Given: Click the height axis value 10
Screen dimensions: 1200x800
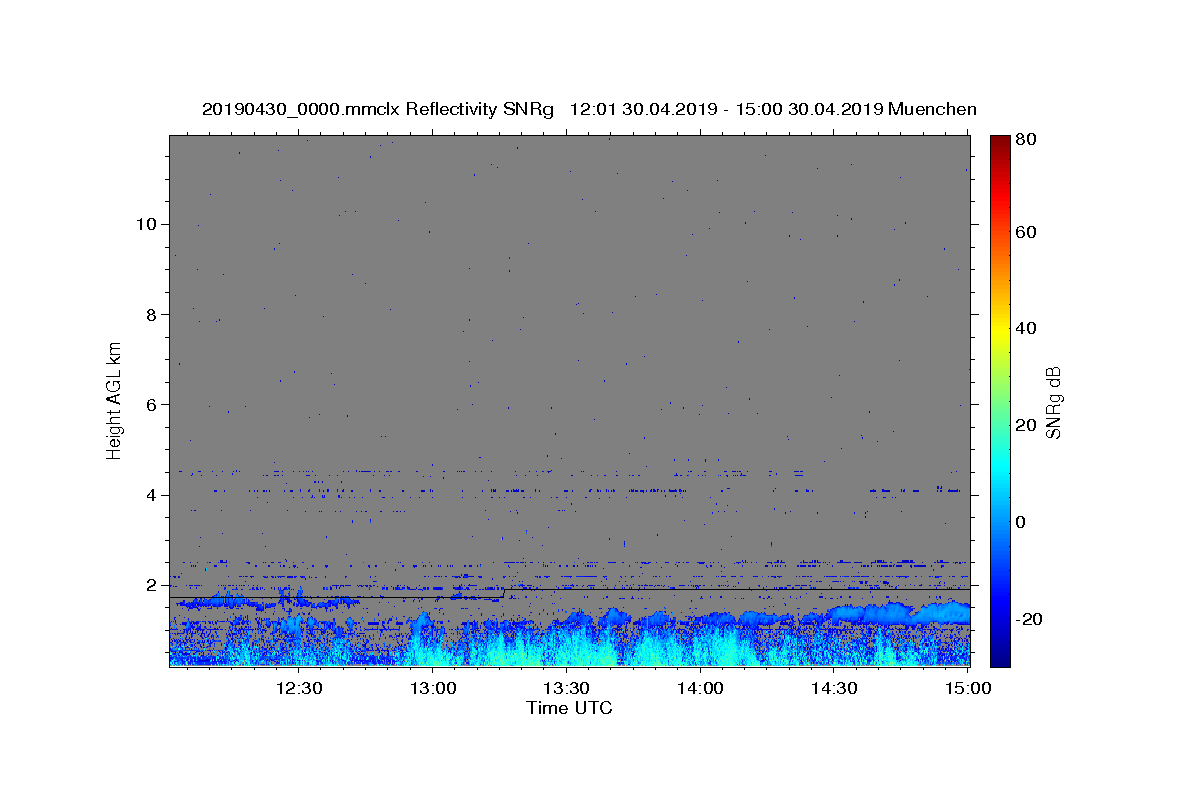Looking at the screenshot, I should 147,224.
